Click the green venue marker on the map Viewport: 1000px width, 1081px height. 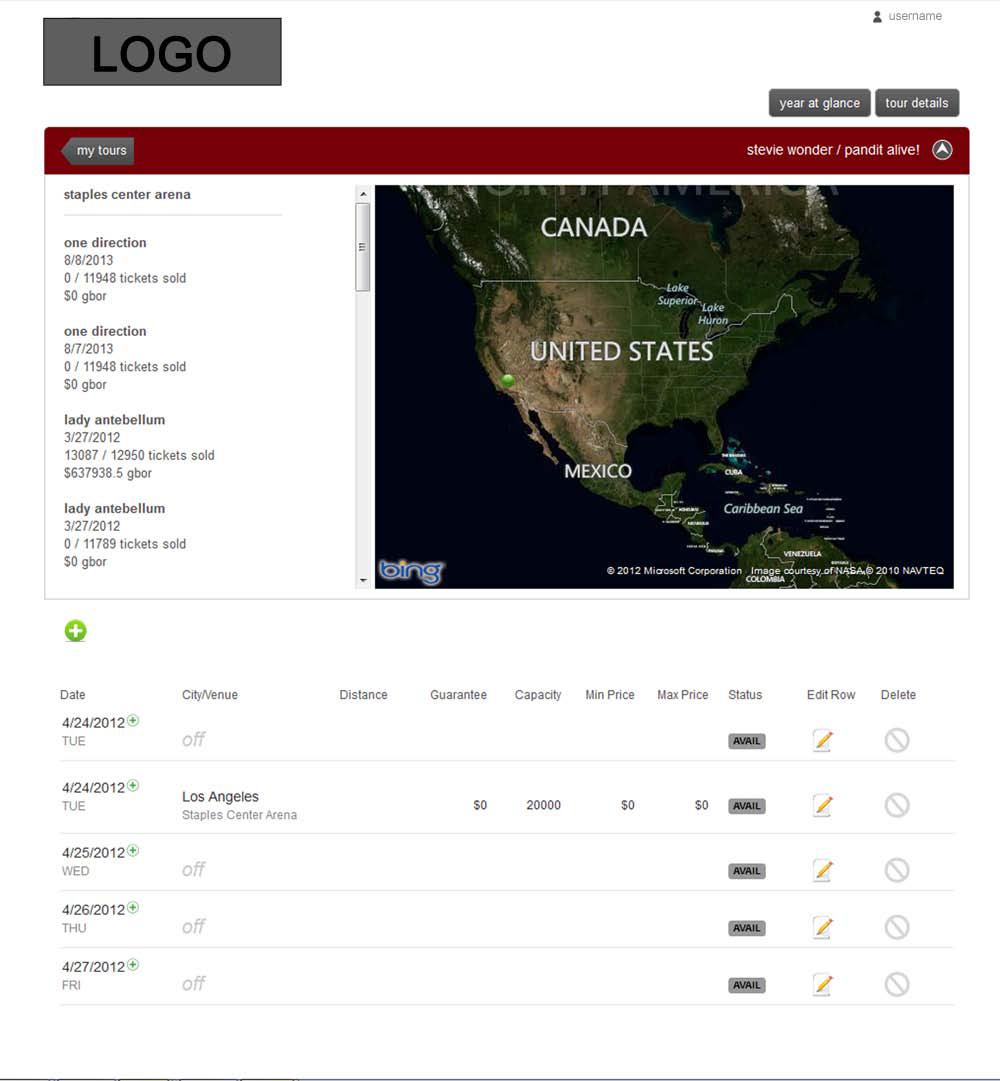[508, 381]
